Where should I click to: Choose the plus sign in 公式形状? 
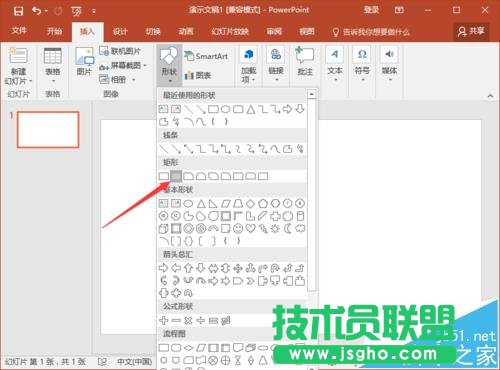coord(163,321)
